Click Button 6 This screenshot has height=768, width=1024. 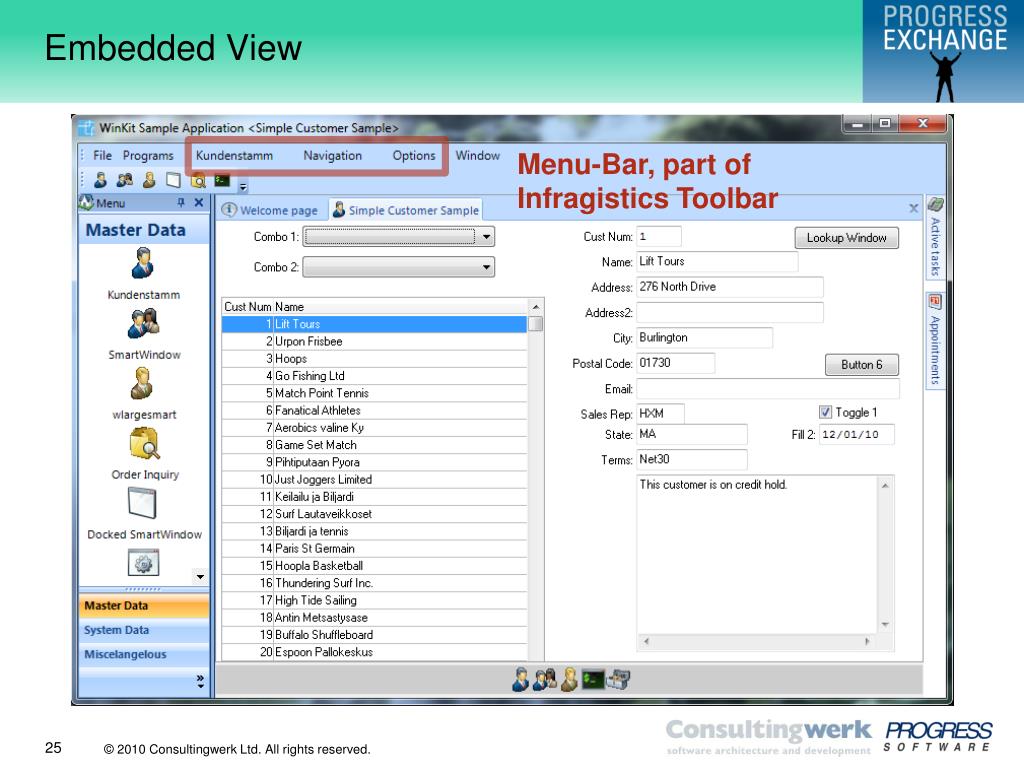point(861,364)
